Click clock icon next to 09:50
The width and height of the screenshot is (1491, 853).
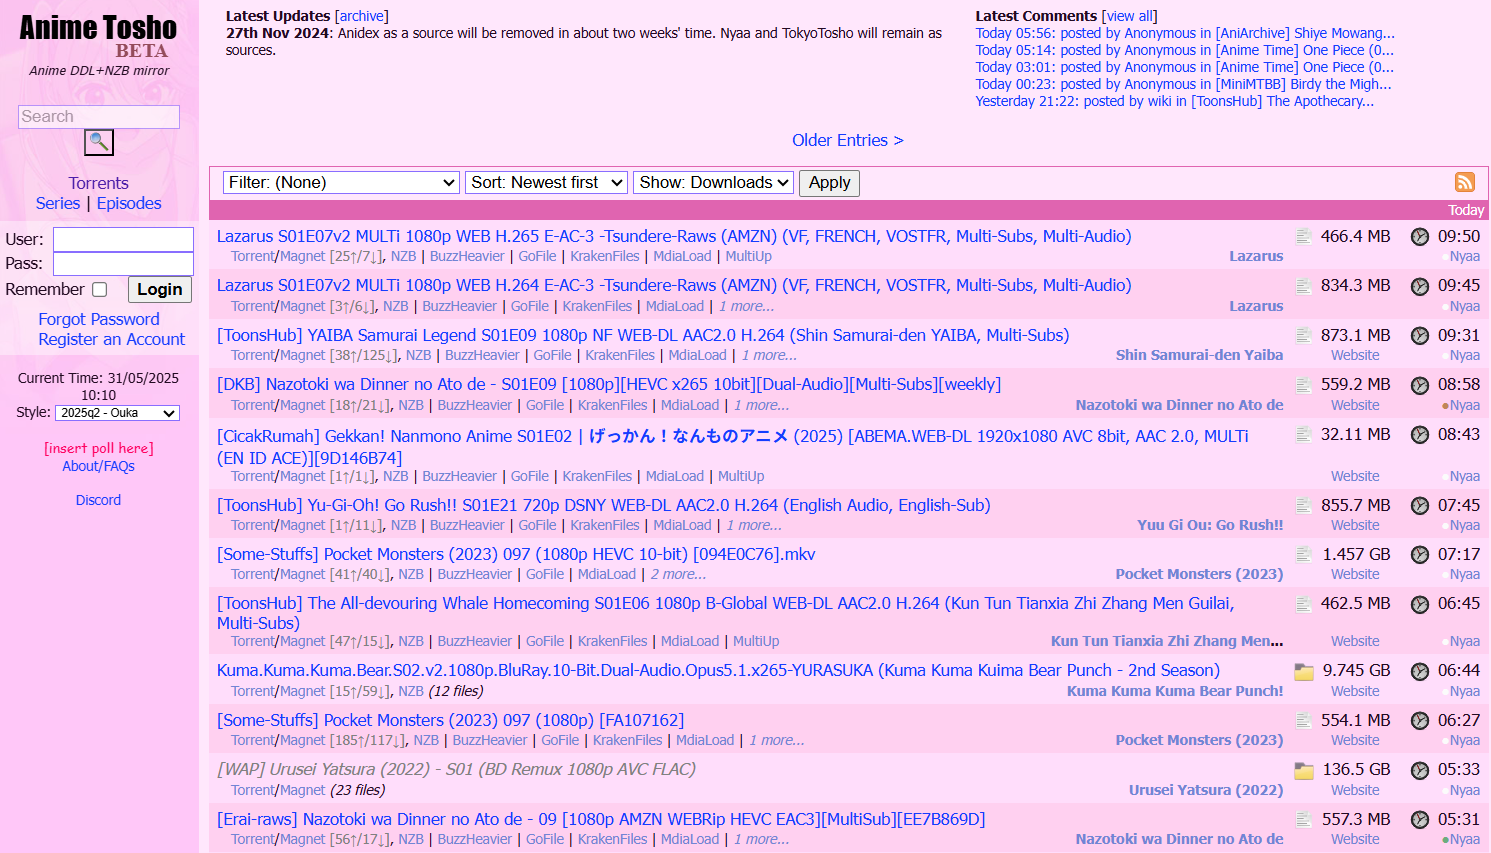pyautogui.click(x=1420, y=237)
